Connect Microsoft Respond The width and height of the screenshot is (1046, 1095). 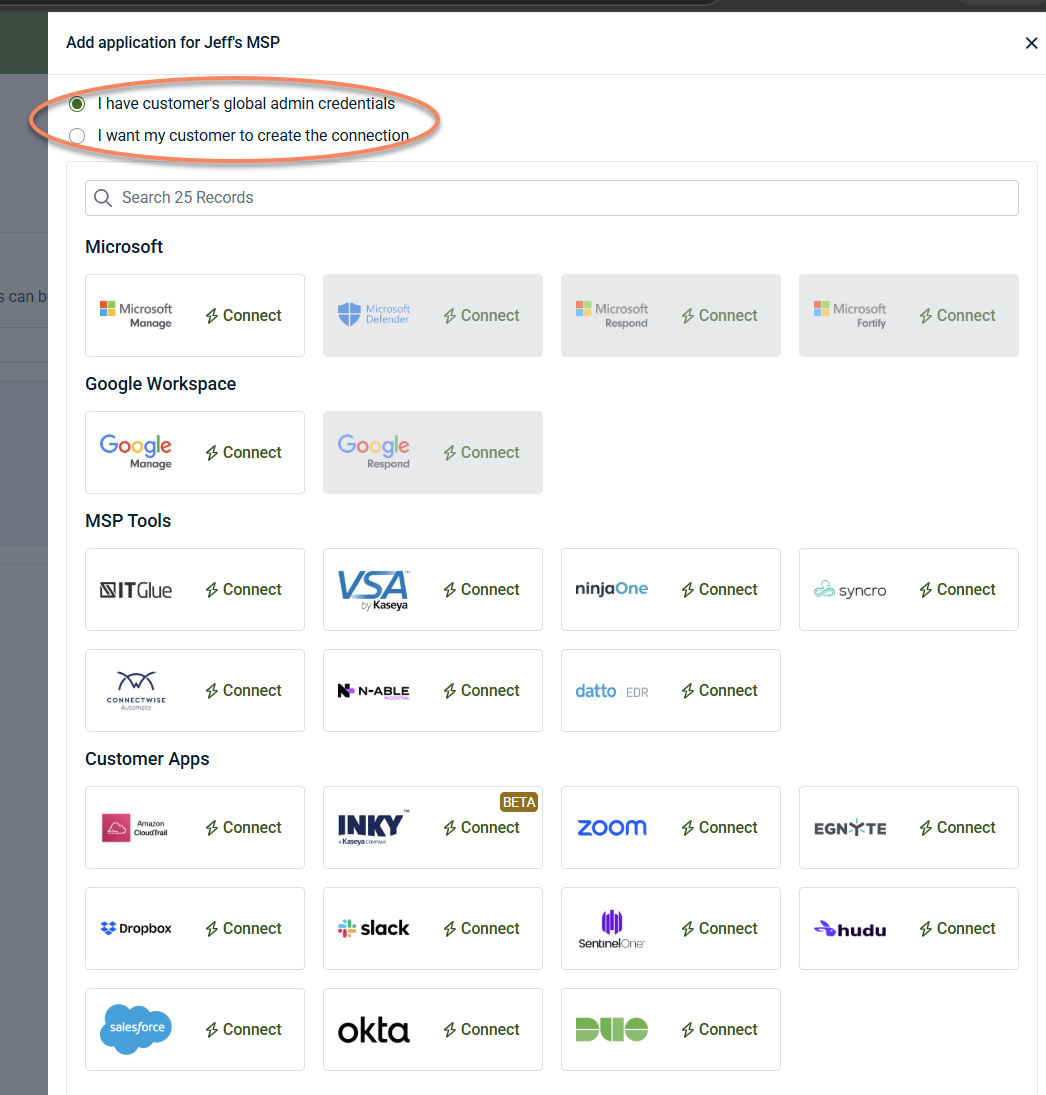click(720, 316)
